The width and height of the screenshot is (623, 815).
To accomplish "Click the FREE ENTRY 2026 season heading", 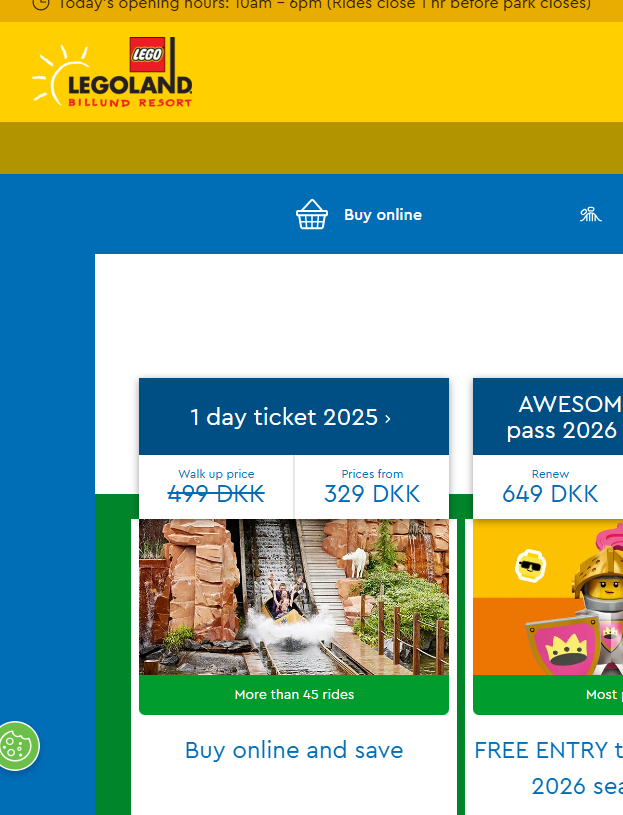I will 549,768.
